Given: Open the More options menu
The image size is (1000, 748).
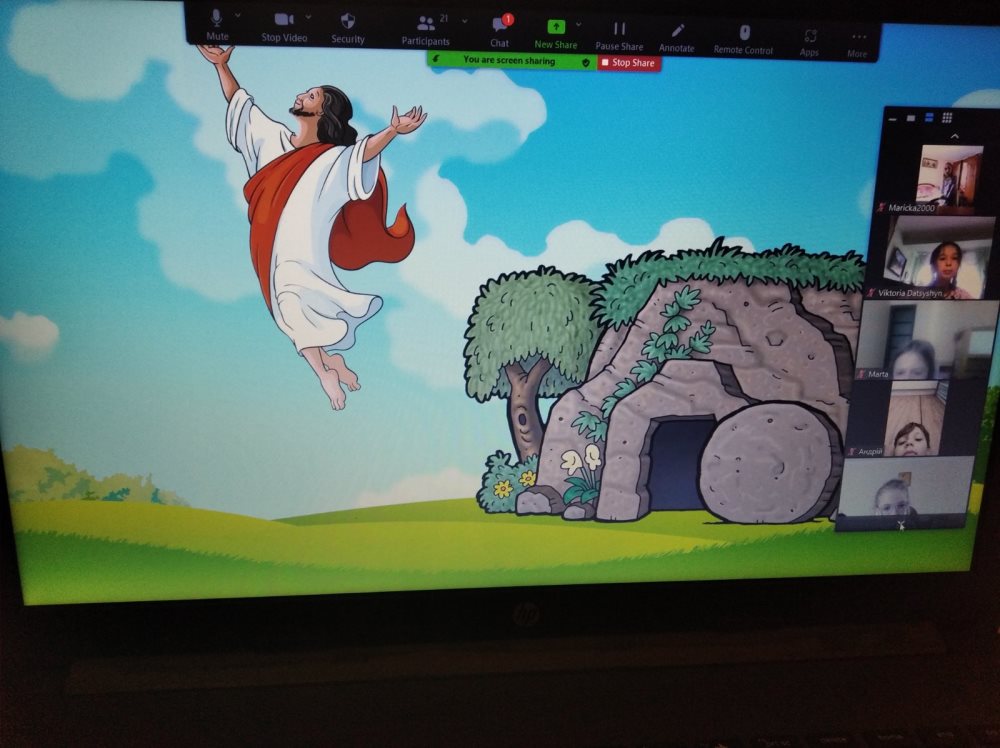Looking at the screenshot, I should tap(857, 45).
